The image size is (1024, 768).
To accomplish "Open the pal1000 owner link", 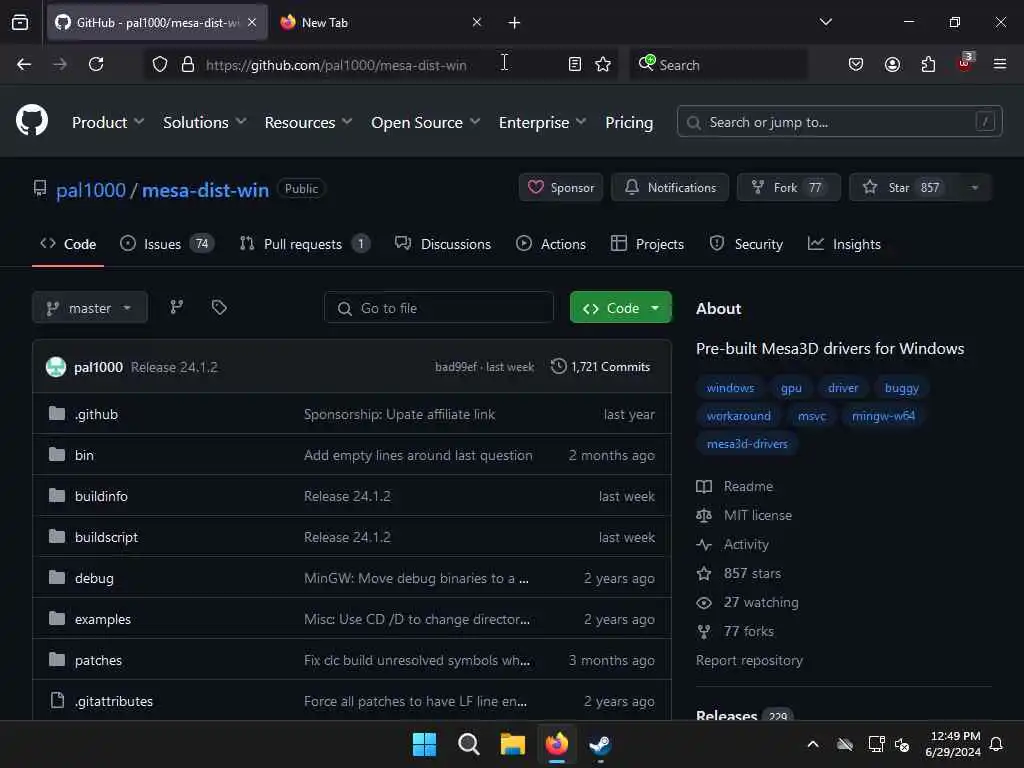I will coord(90,190).
